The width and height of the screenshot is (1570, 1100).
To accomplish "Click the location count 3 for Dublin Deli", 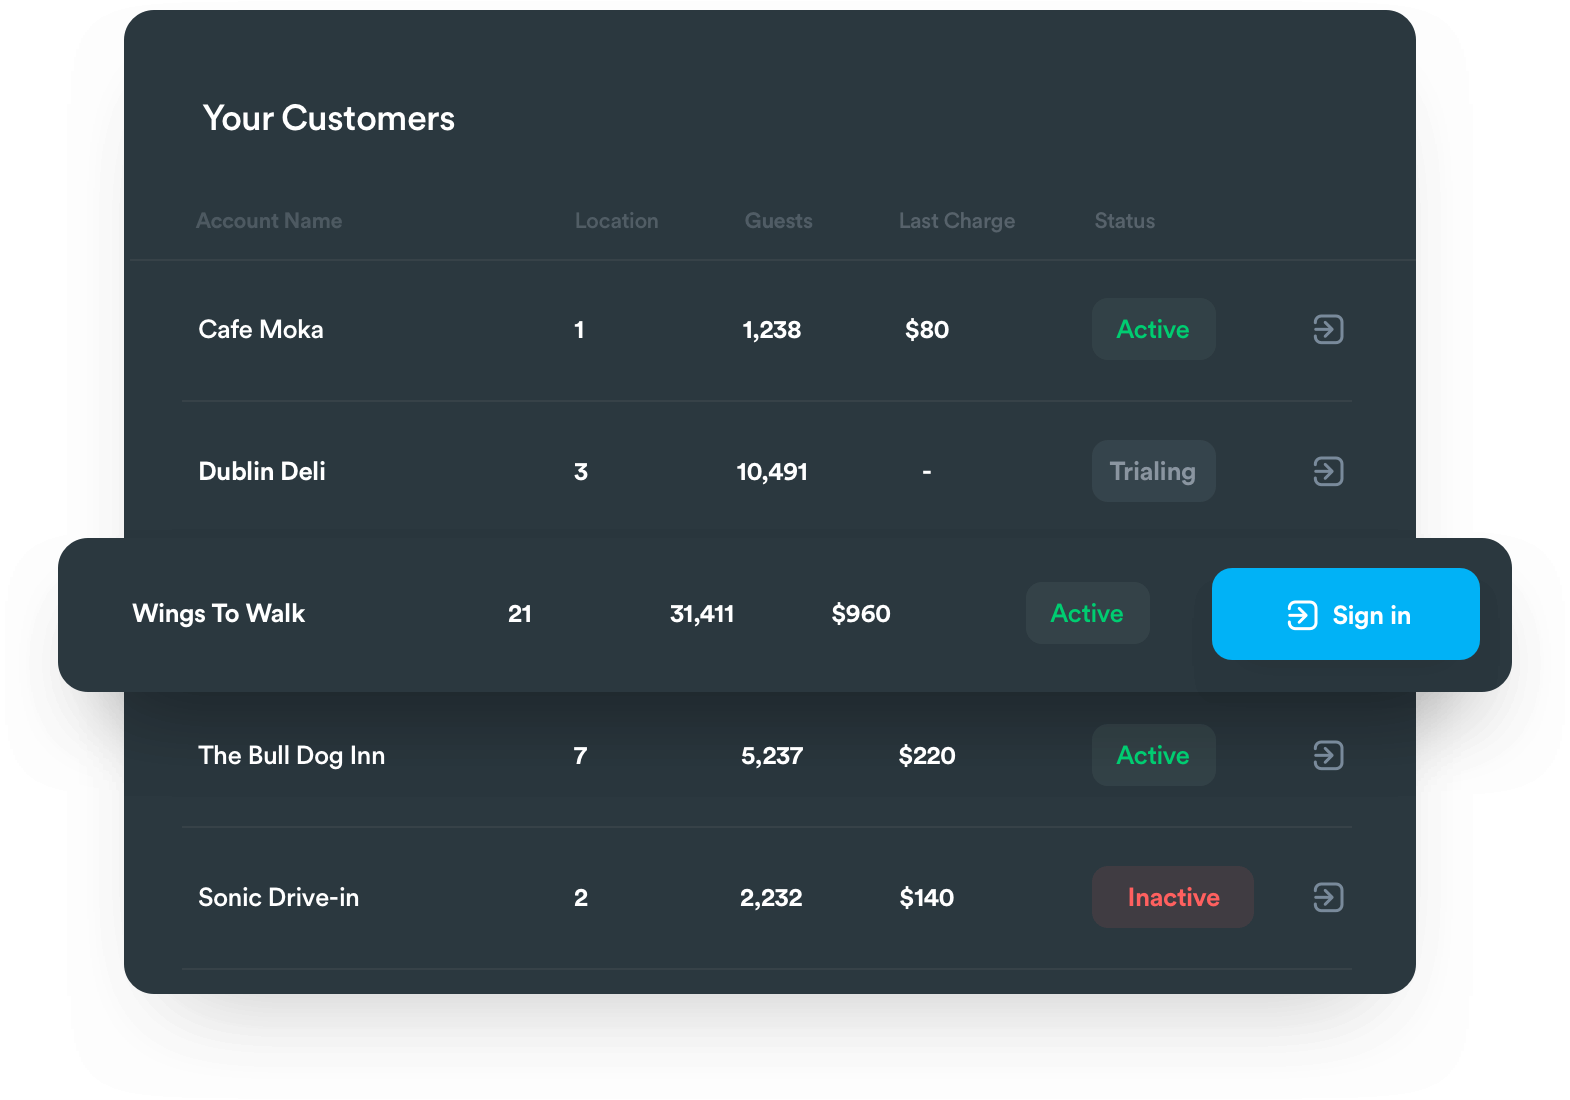I will pos(580,472).
